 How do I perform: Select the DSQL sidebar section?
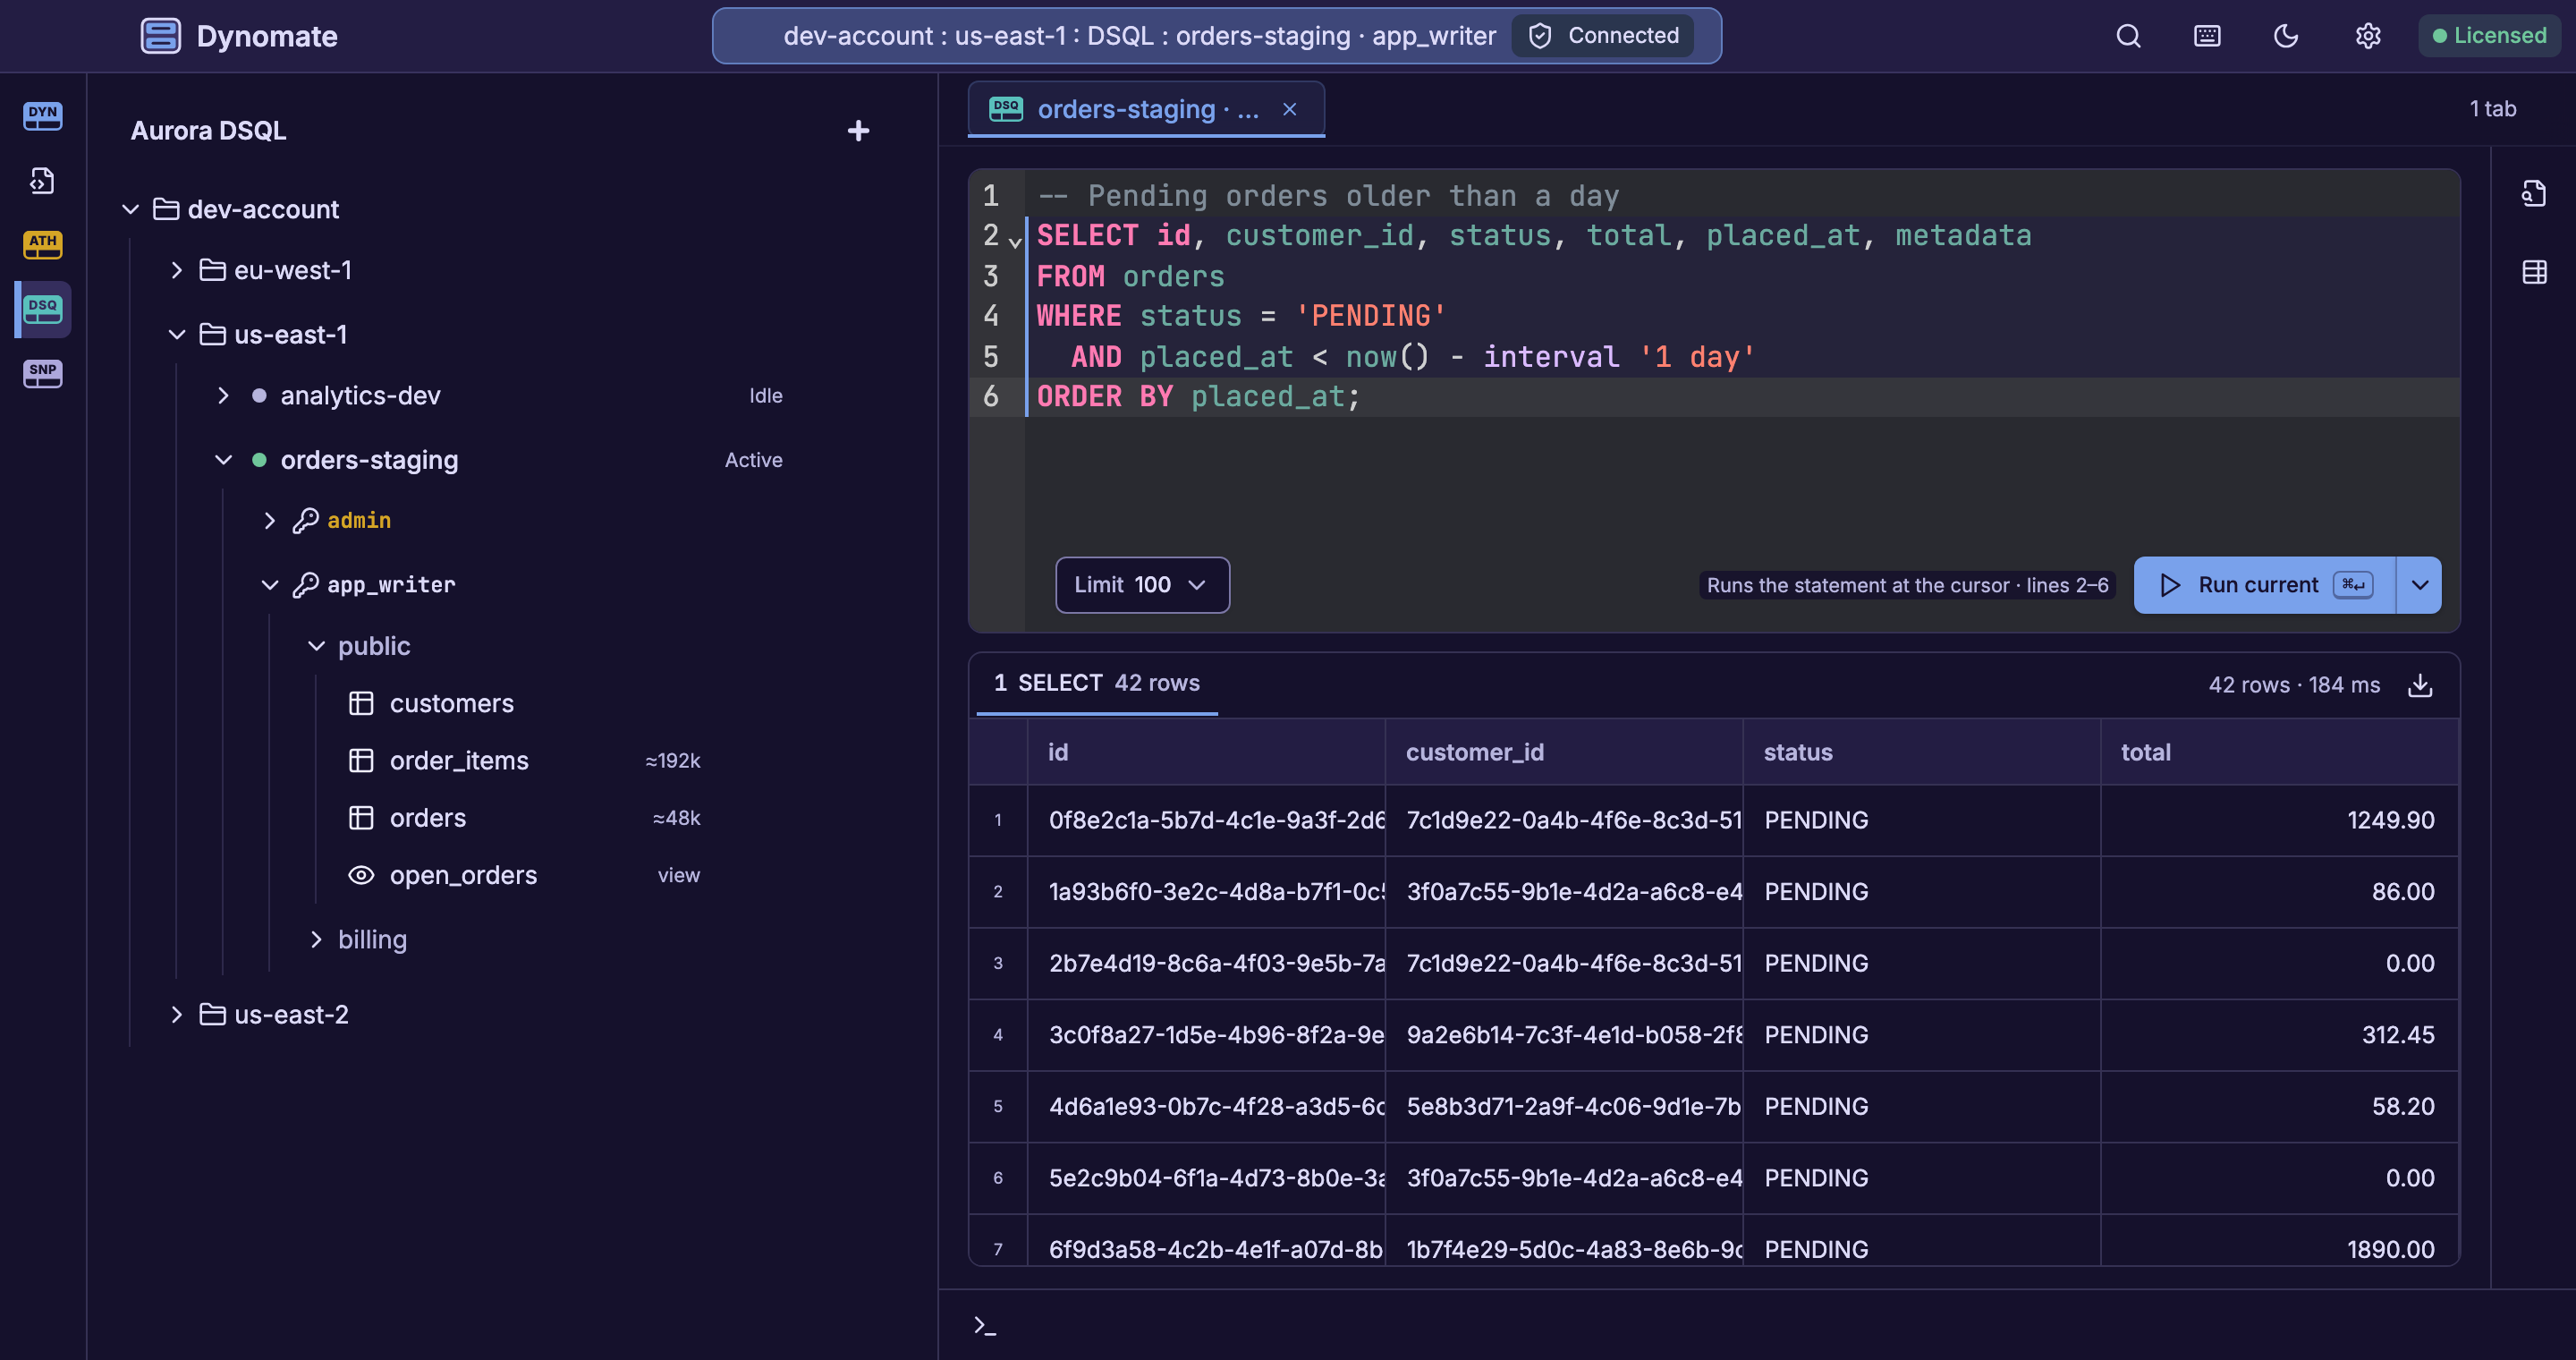42,309
